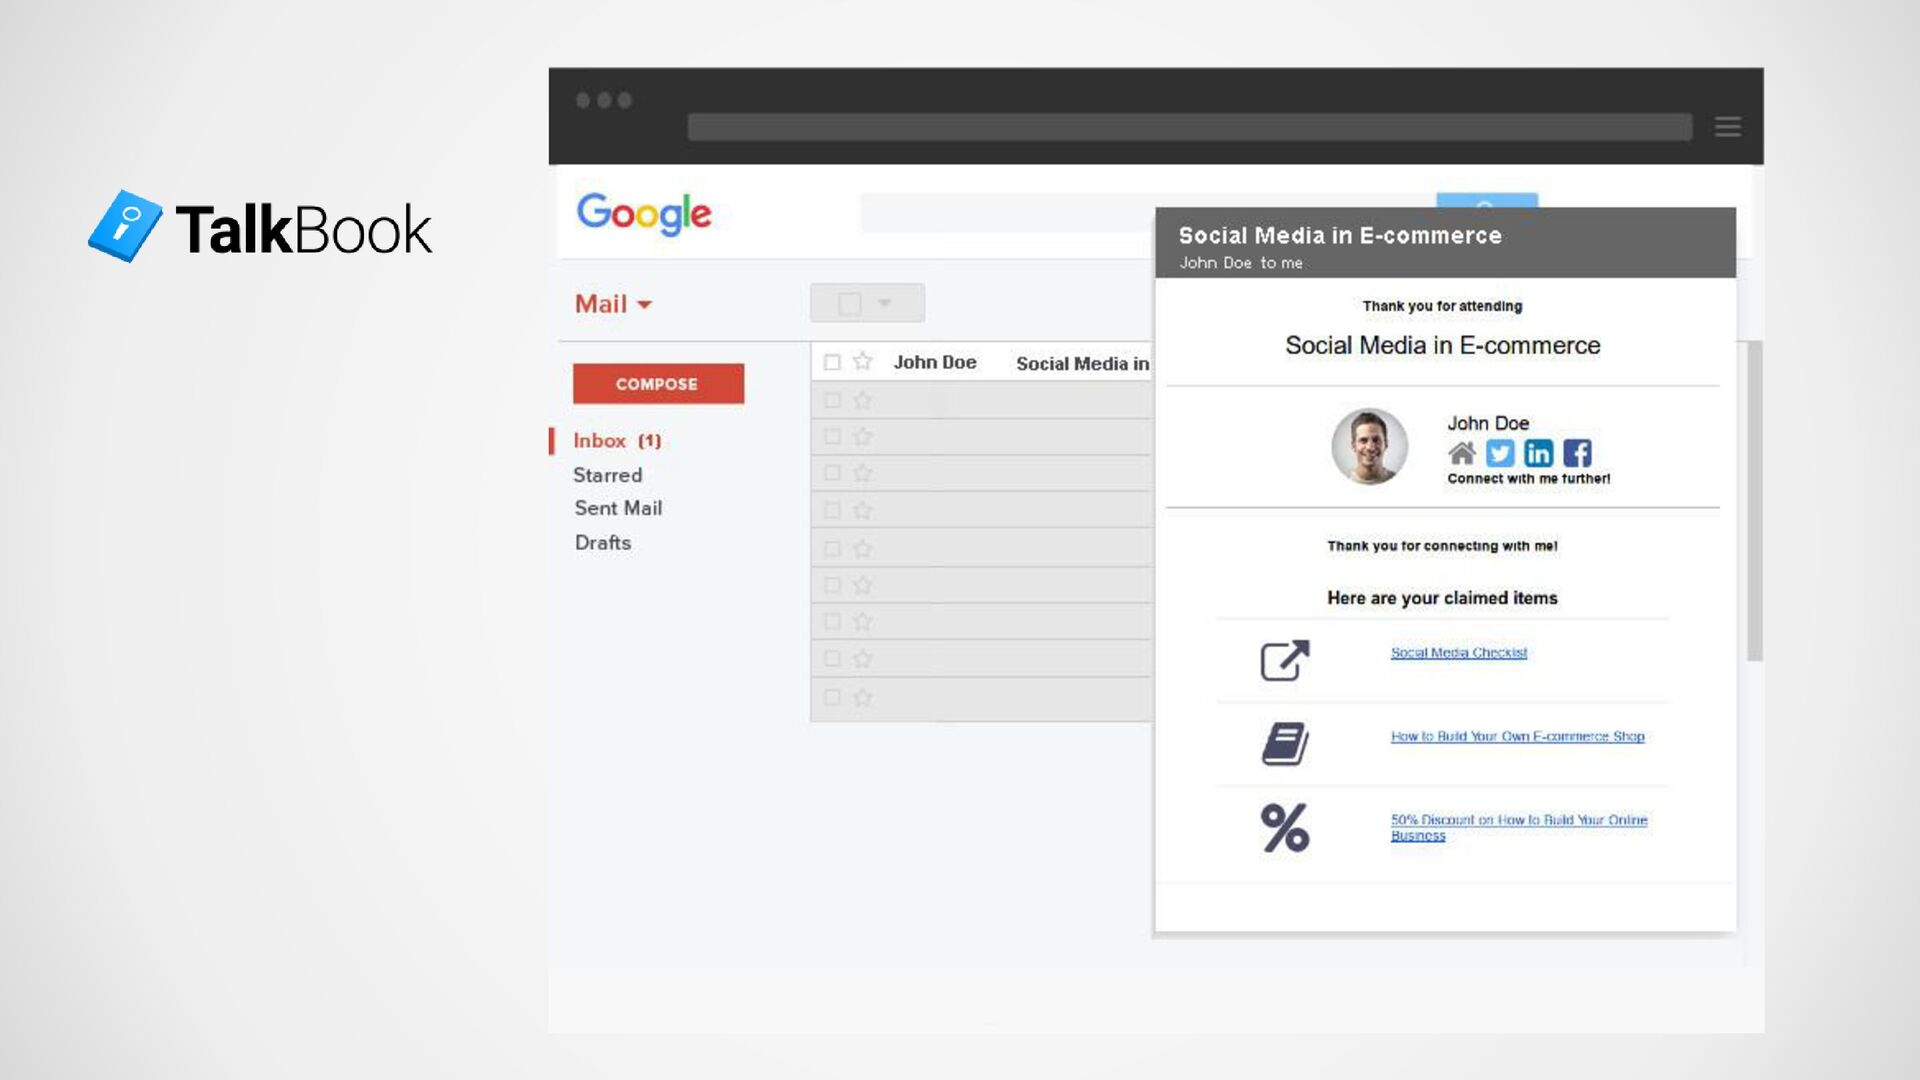The height and width of the screenshot is (1080, 1920).
Task: Check the John Doe email checkbox
Action: [831, 362]
